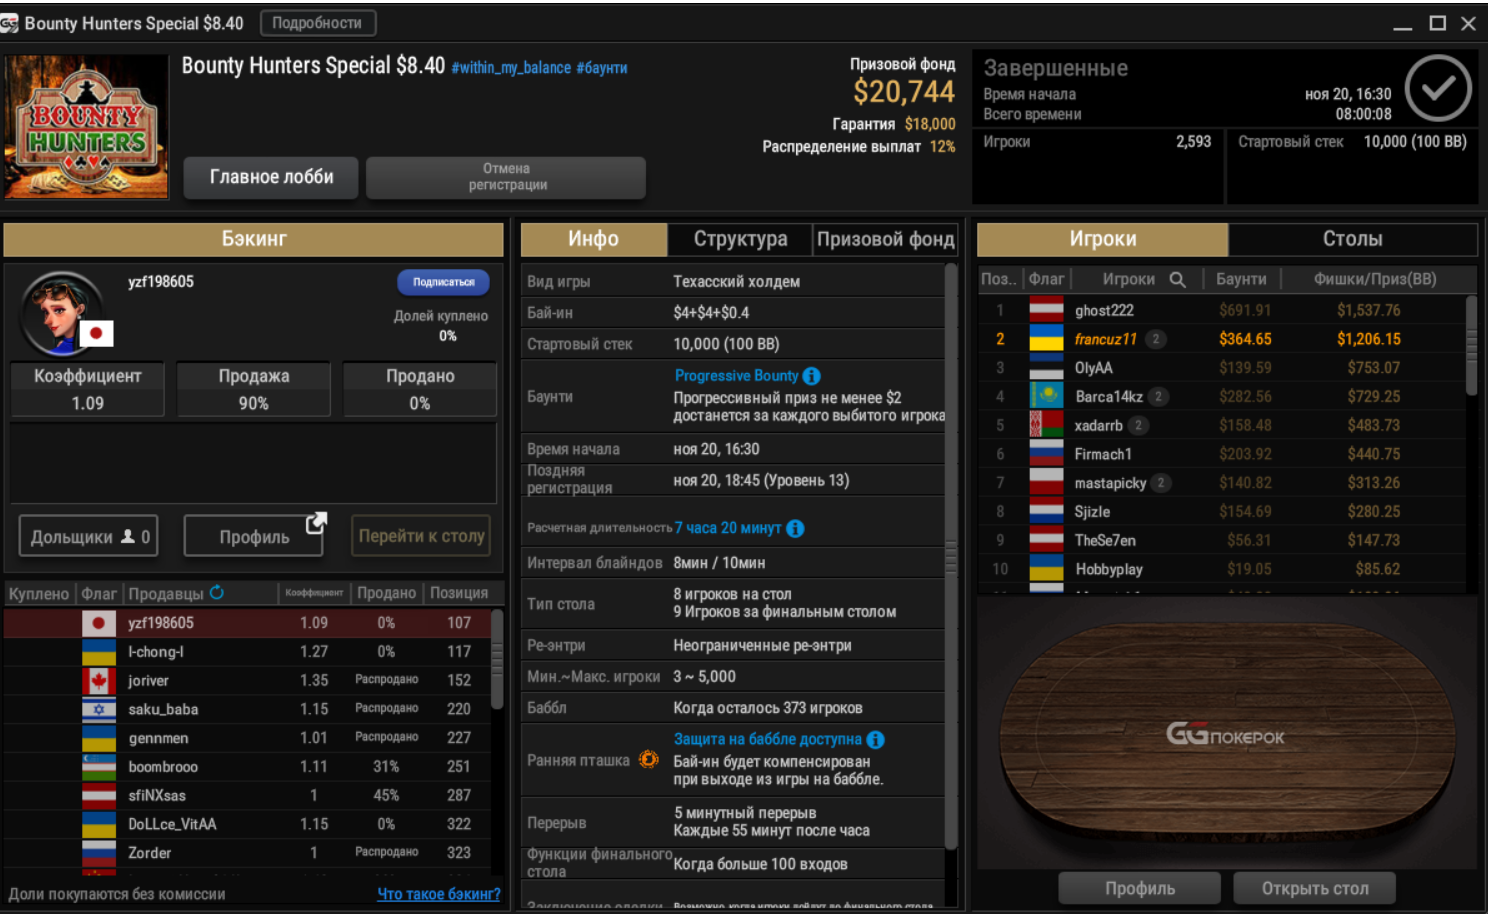Open the Что такое бэкинг? link

[438, 894]
